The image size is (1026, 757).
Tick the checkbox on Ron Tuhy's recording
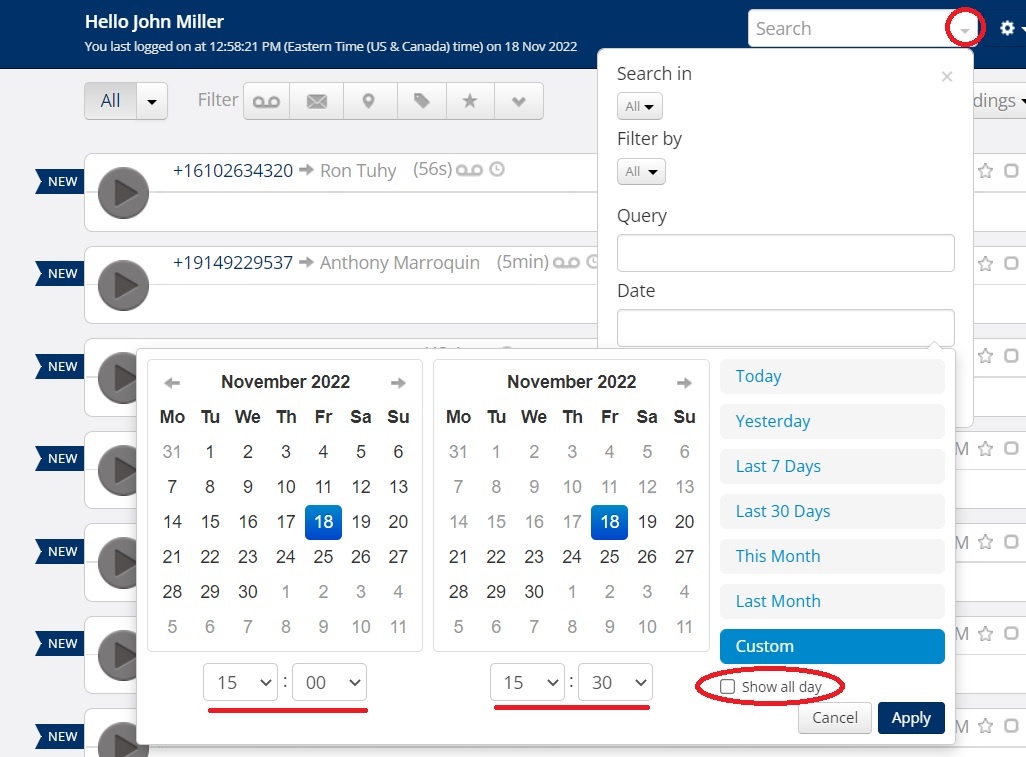point(1011,171)
